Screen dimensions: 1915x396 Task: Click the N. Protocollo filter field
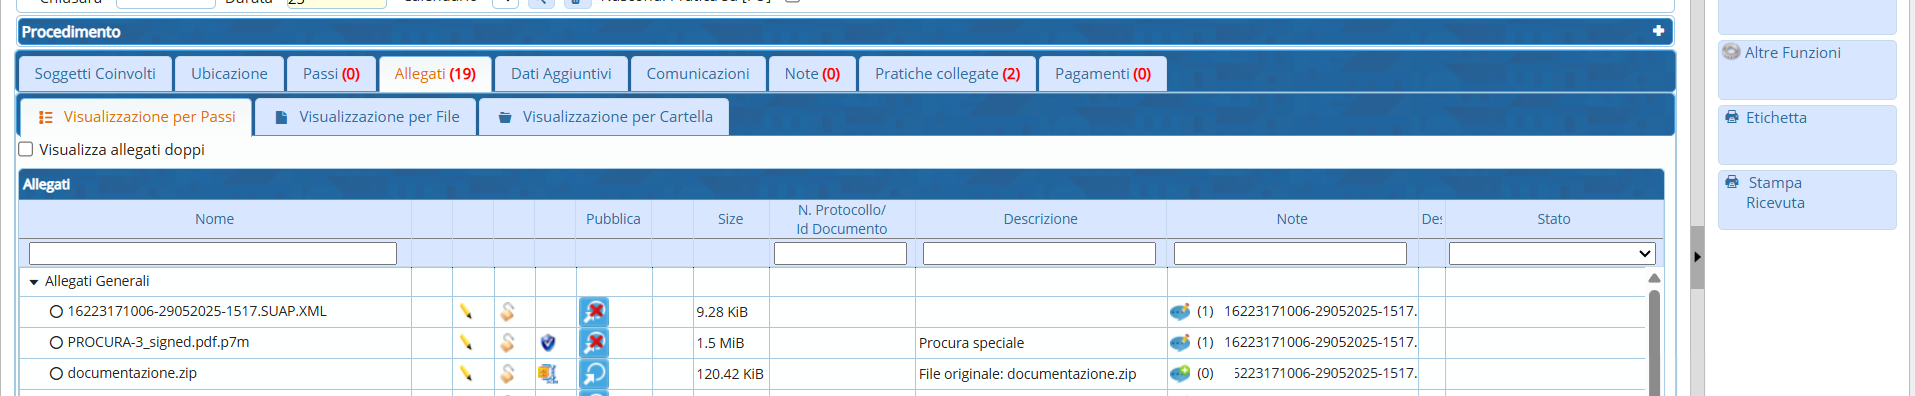(x=840, y=254)
